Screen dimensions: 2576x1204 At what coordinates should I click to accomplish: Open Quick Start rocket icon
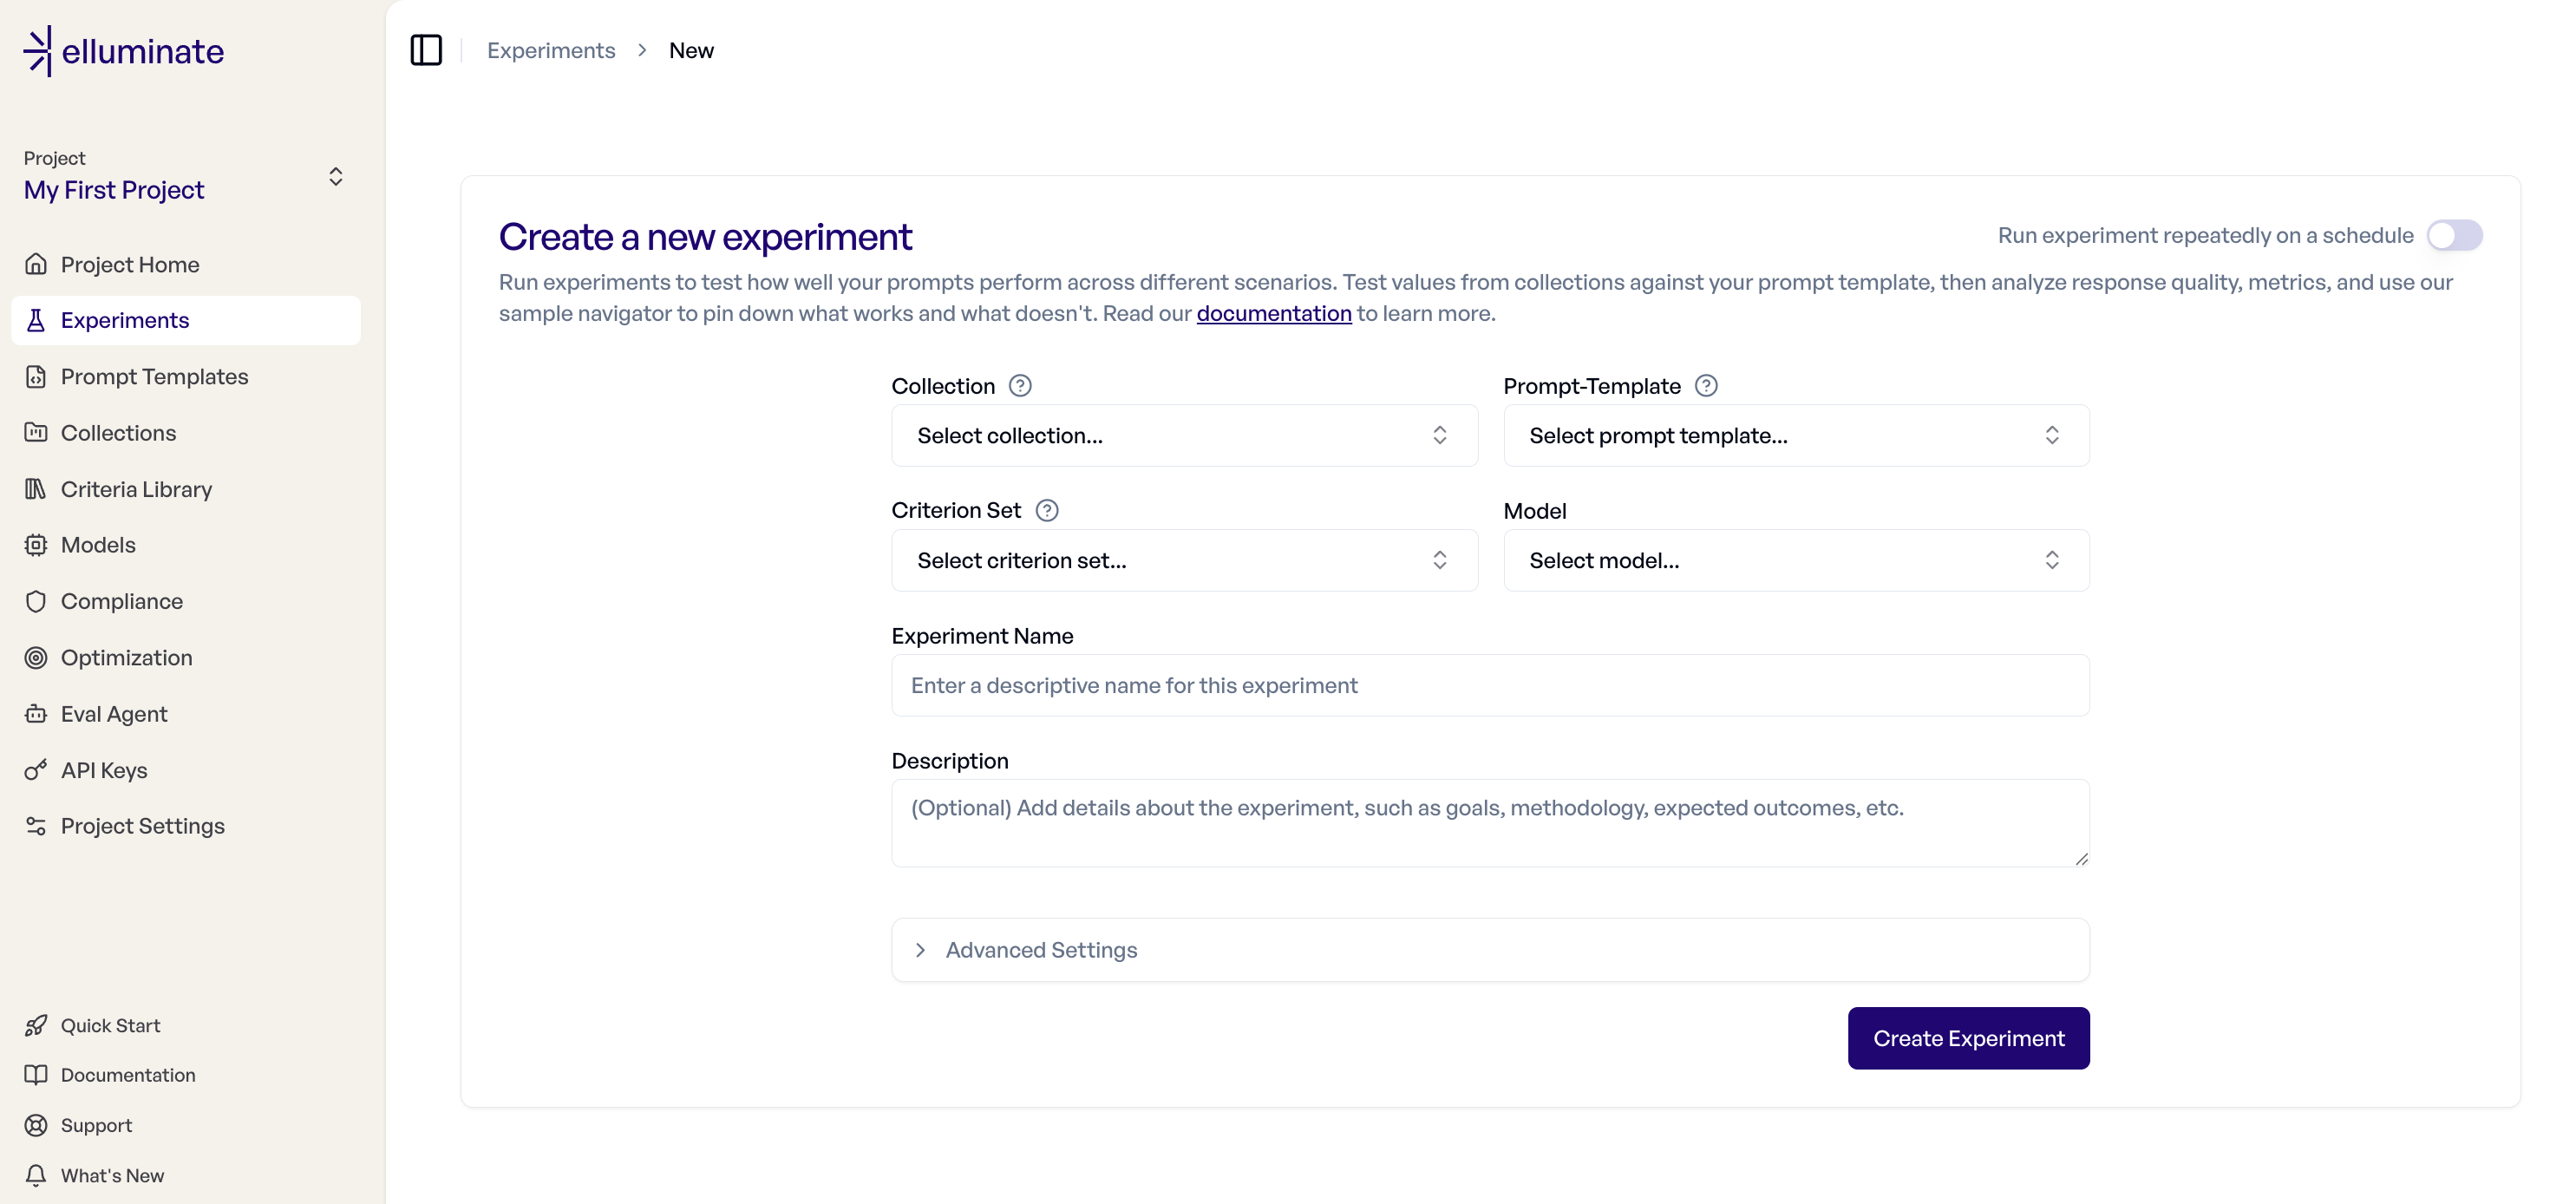coord(36,1026)
